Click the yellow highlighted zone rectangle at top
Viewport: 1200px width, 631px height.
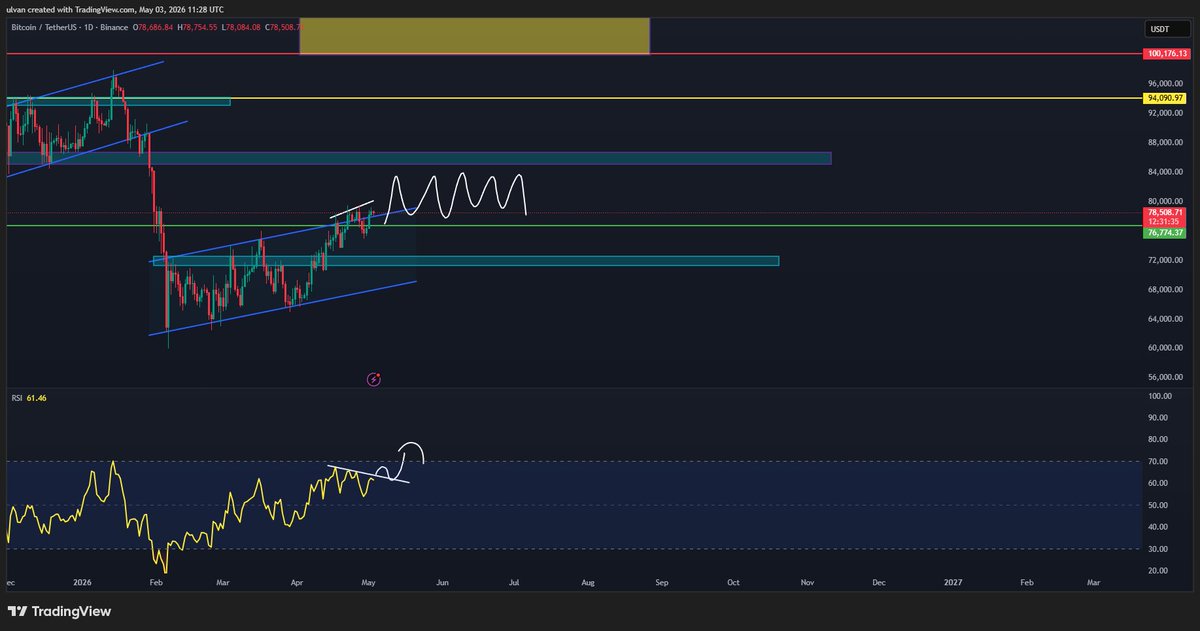[x=475, y=35]
